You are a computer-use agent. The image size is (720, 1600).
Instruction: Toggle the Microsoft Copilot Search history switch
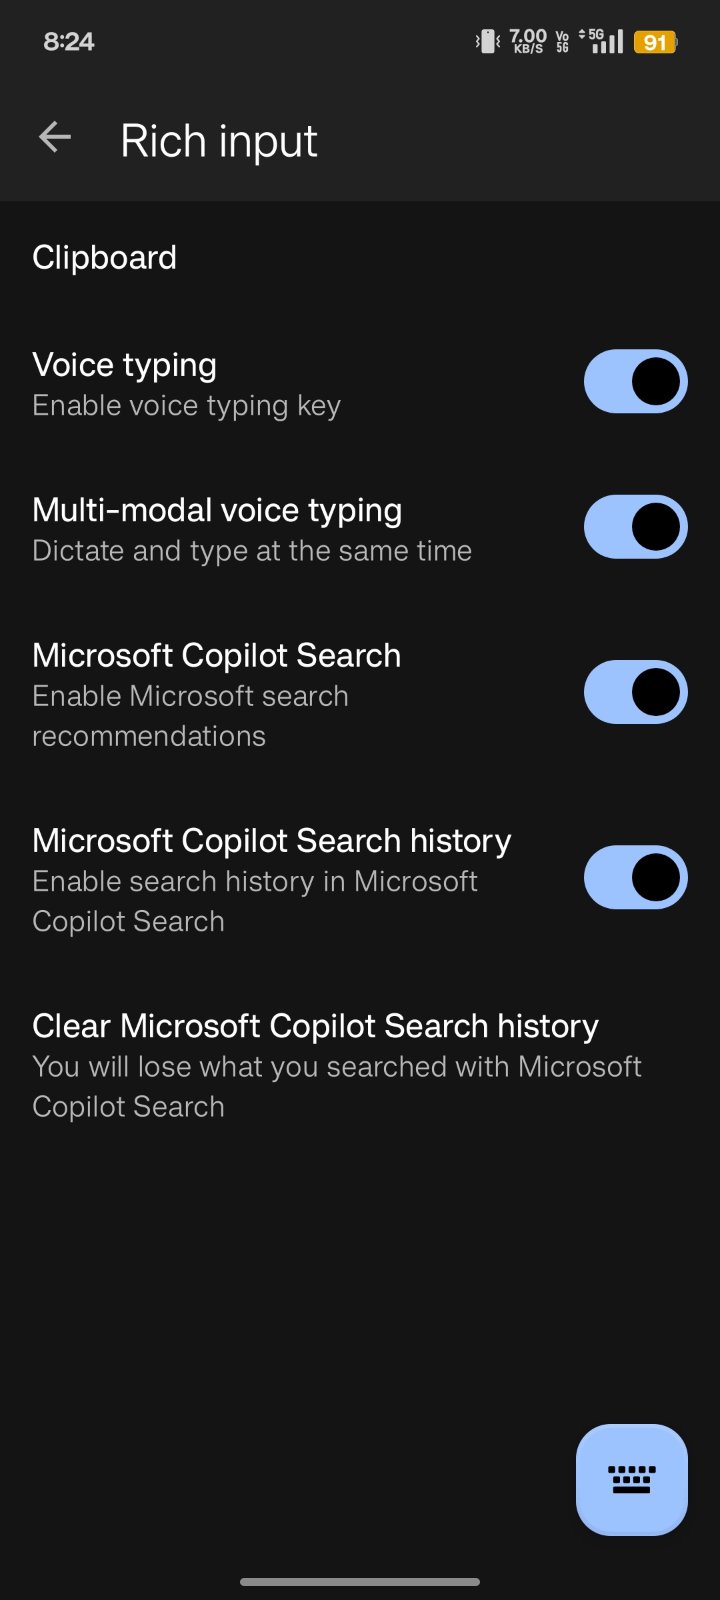click(635, 877)
